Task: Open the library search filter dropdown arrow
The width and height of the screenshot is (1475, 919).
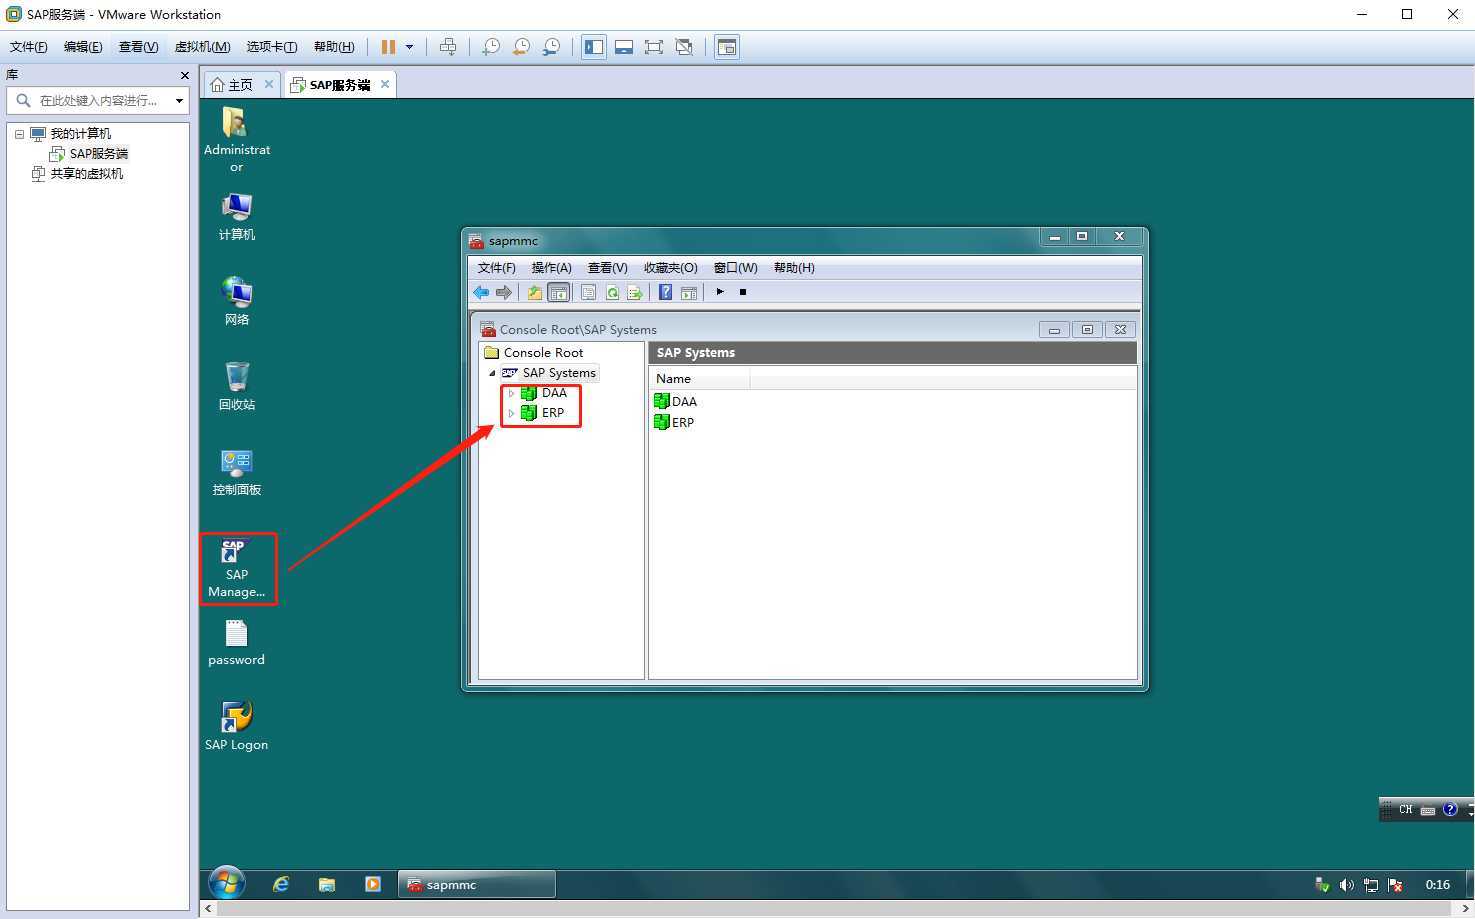Action: point(179,101)
